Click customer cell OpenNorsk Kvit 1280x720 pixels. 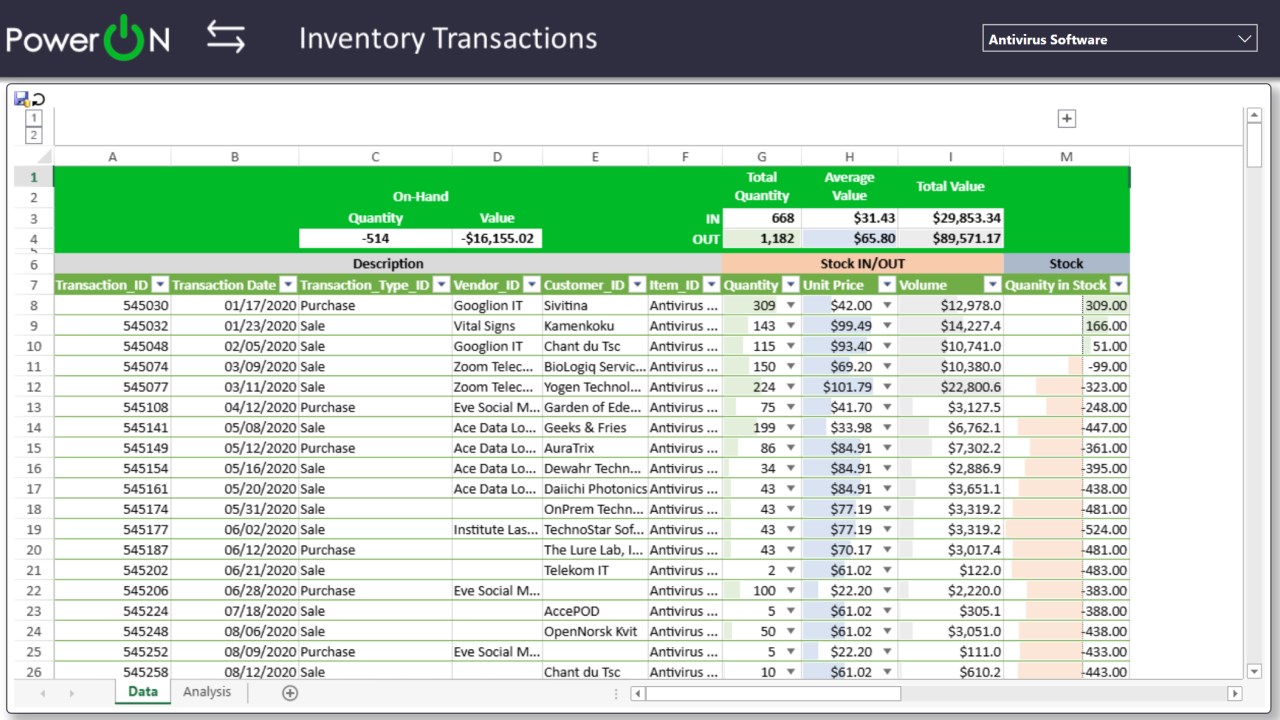[x=595, y=631]
